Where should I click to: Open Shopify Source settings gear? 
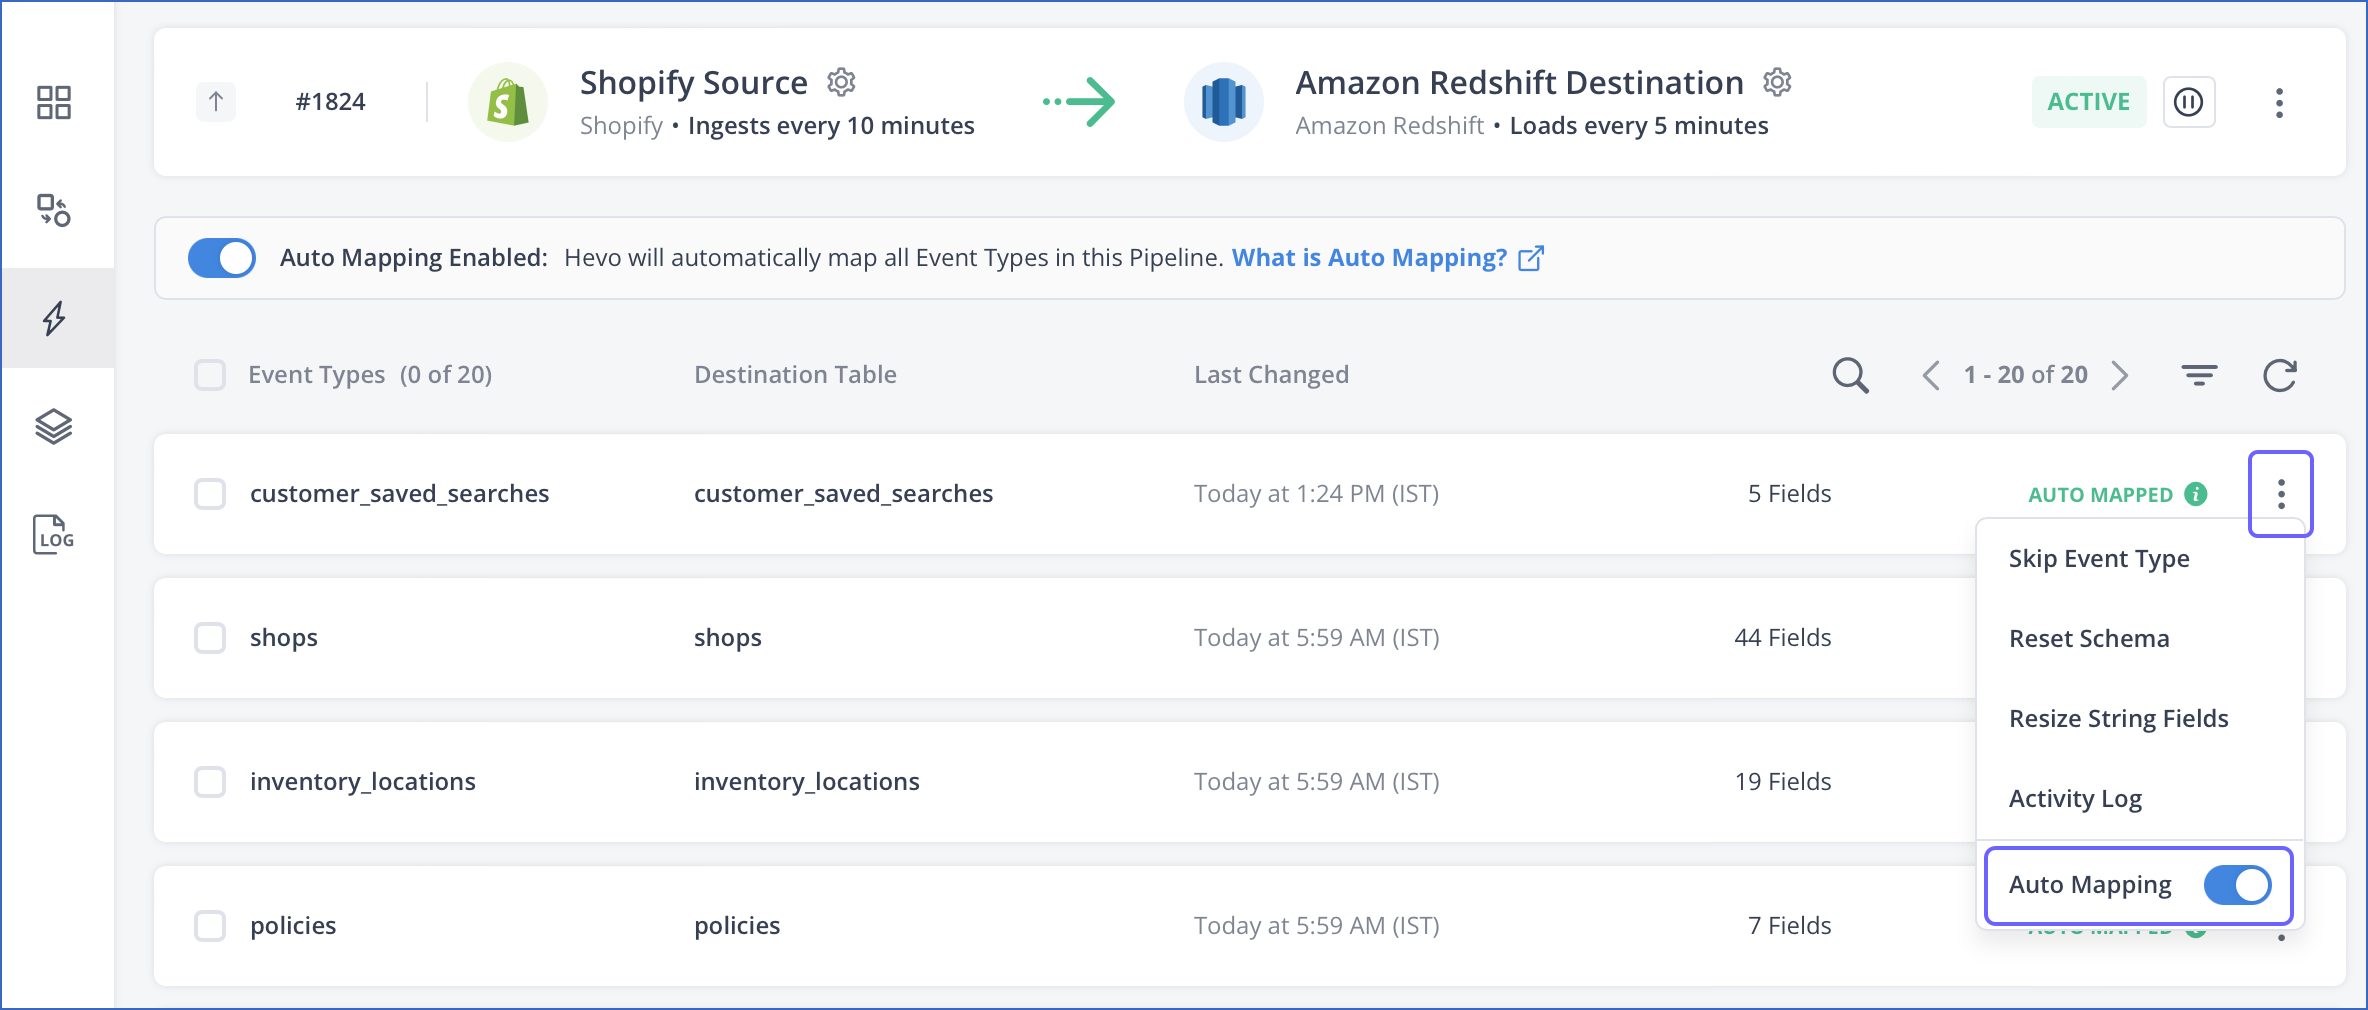(841, 82)
